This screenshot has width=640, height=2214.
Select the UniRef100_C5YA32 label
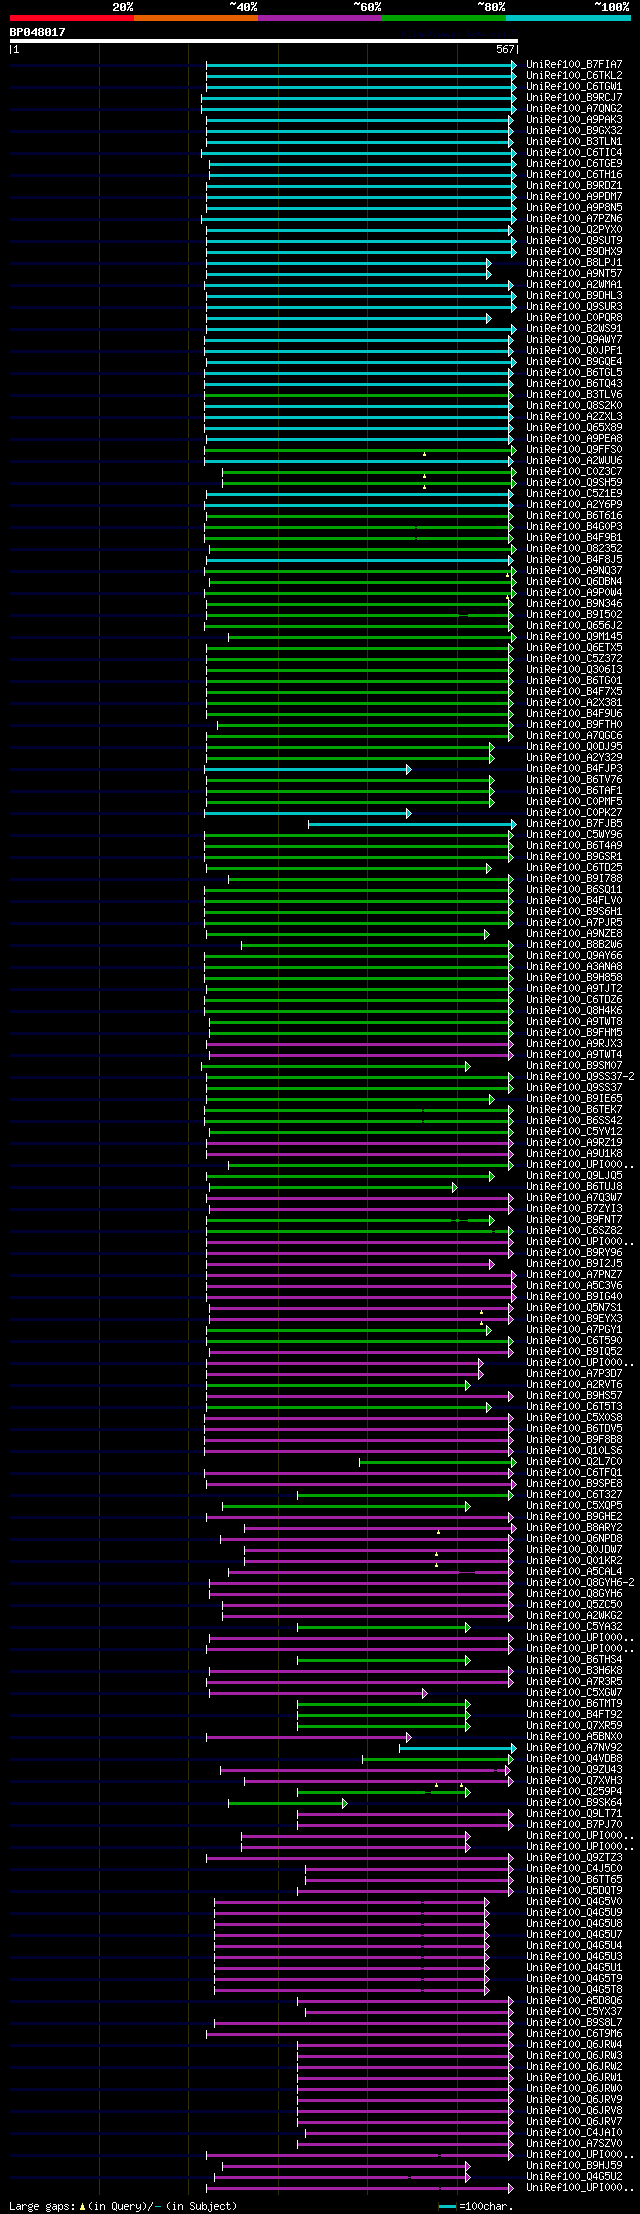point(574,1626)
